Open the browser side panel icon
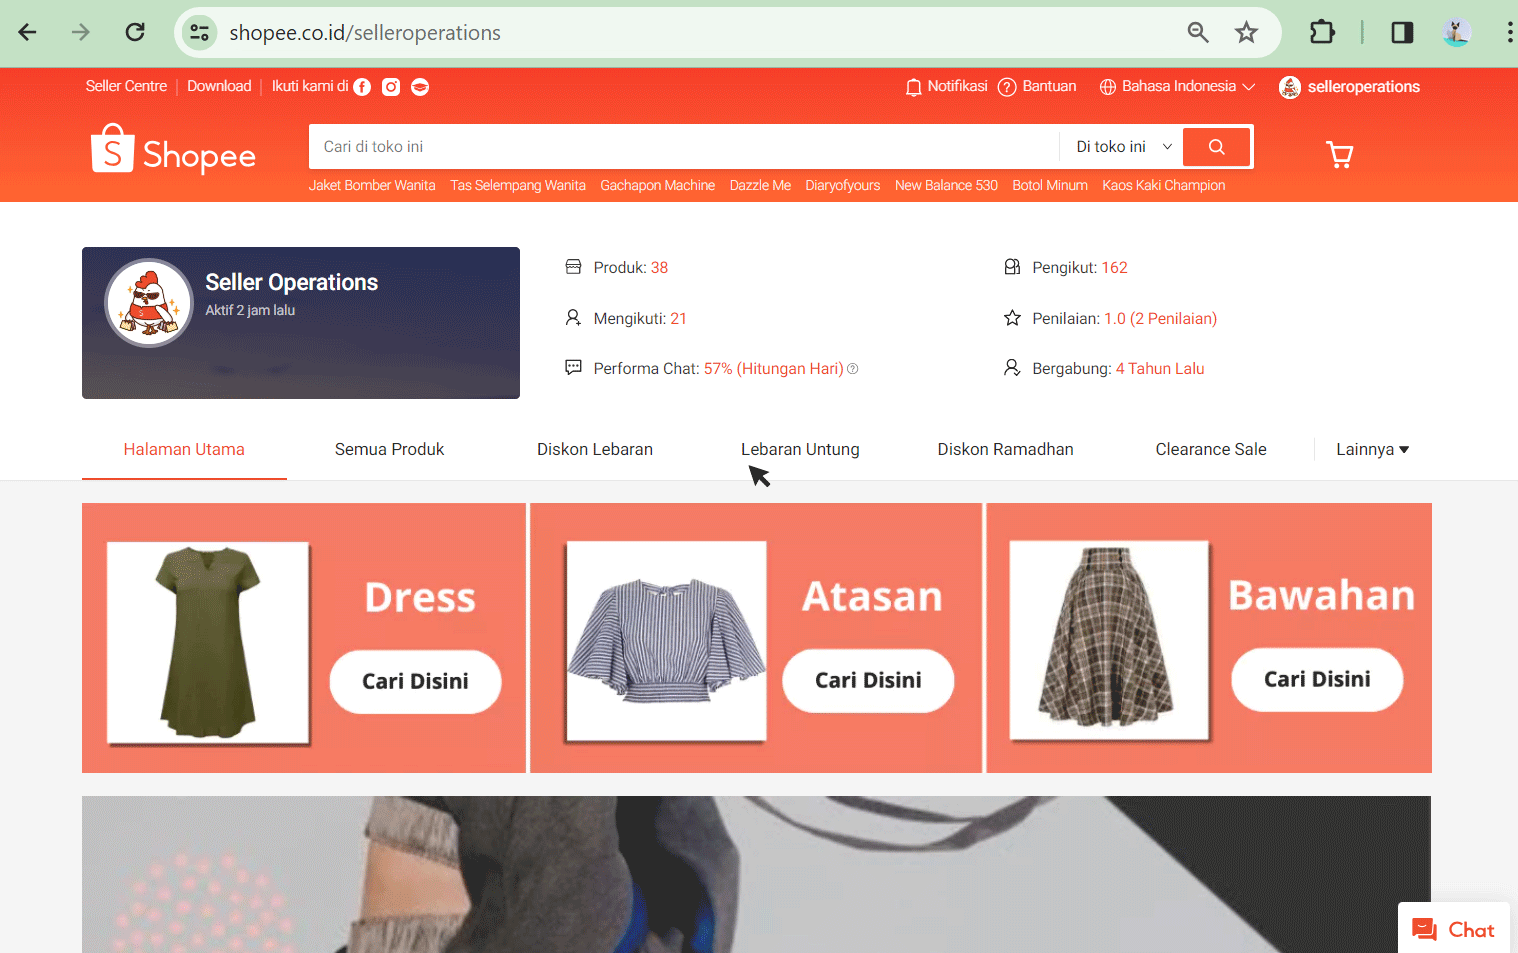This screenshot has width=1518, height=953. pyautogui.click(x=1402, y=31)
